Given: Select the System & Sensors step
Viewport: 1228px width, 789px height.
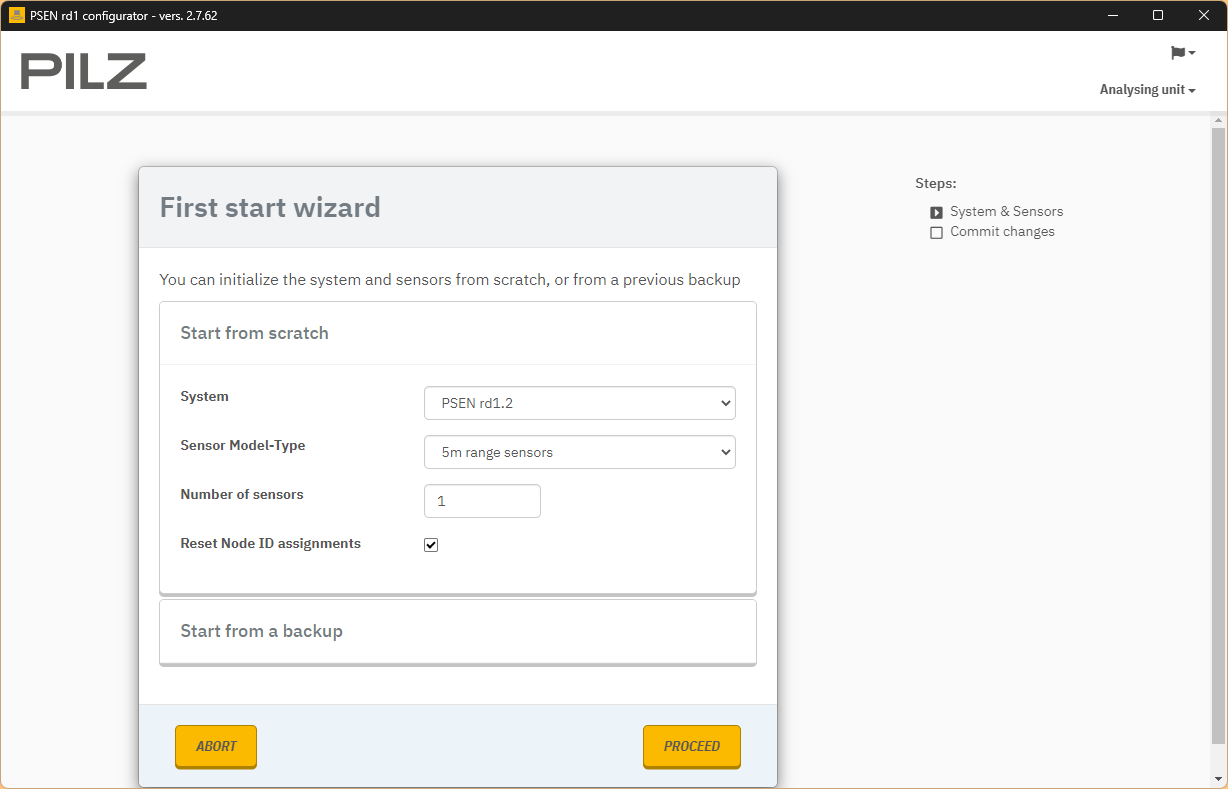Looking at the screenshot, I should (x=1006, y=212).
